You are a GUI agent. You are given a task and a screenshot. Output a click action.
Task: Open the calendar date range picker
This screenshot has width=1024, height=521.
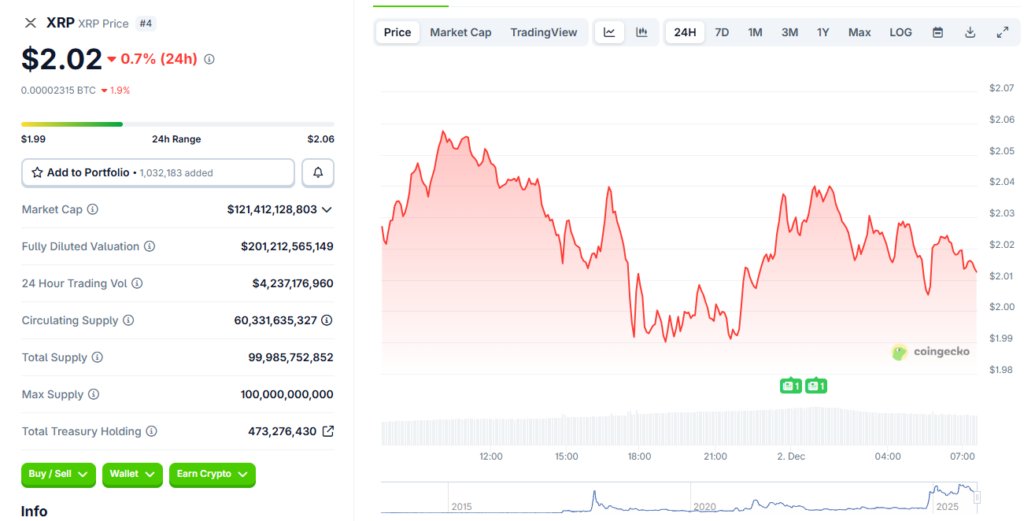[x=937, y=32]
